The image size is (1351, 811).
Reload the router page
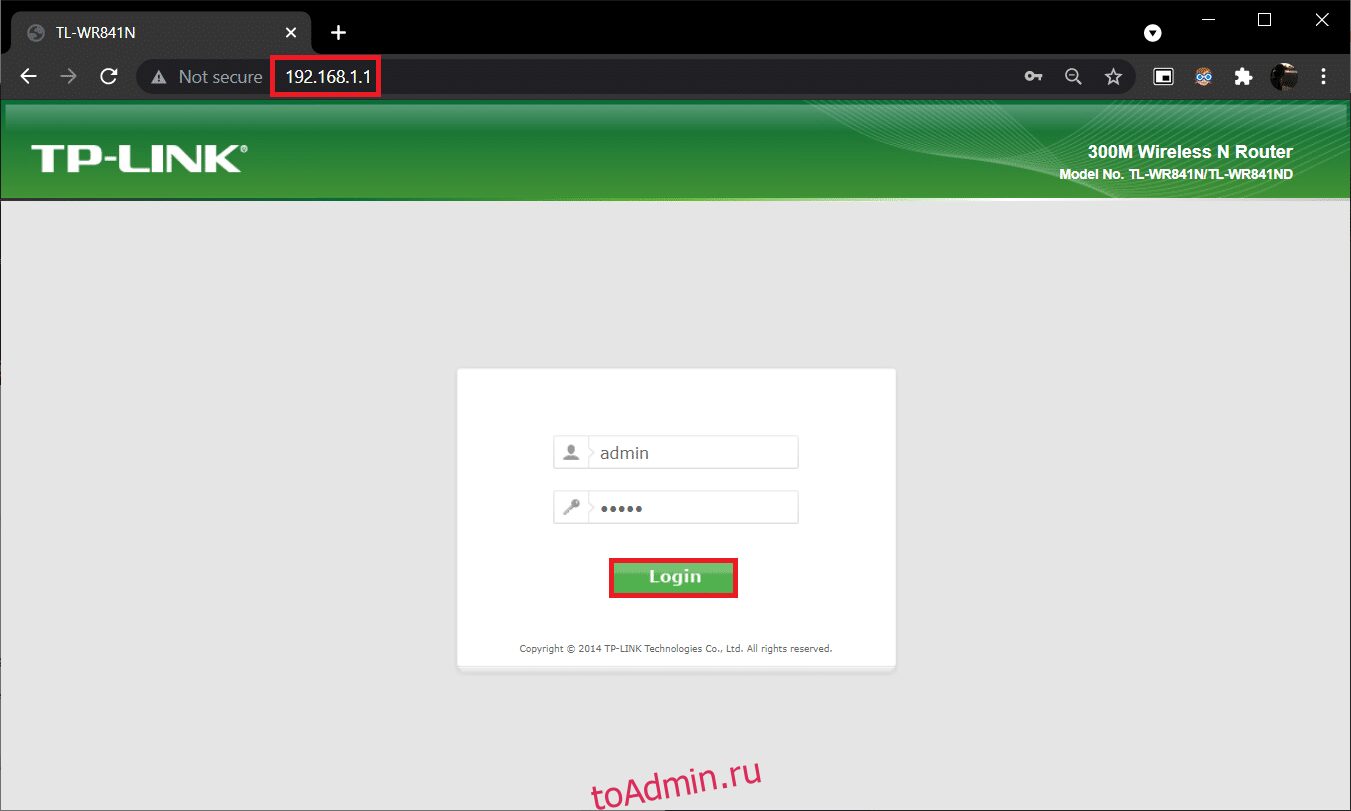[x=109, y=76]
